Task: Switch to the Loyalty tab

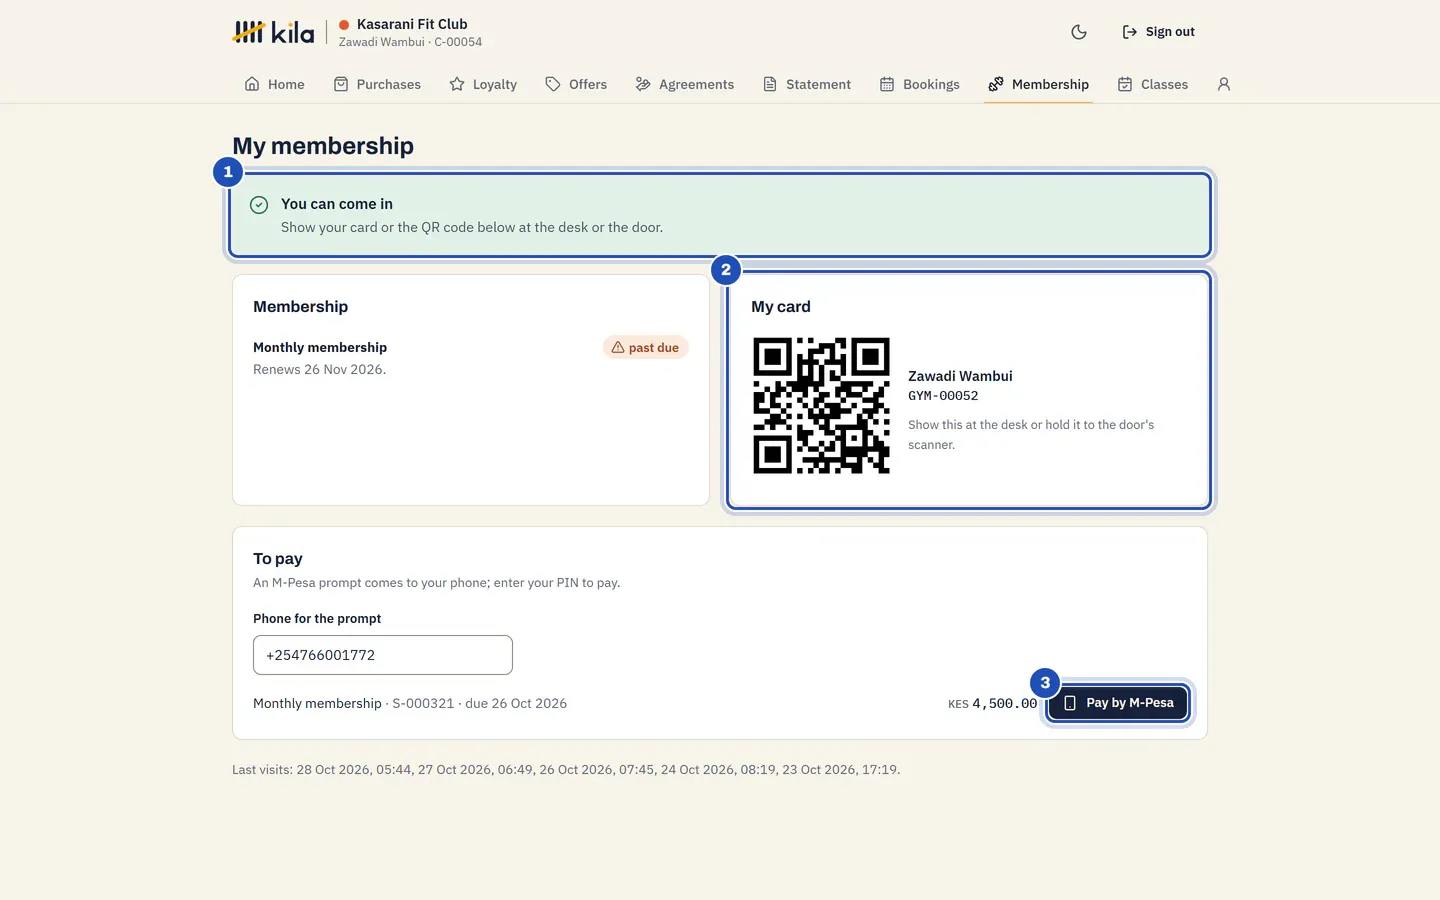Action: (483, 84)
